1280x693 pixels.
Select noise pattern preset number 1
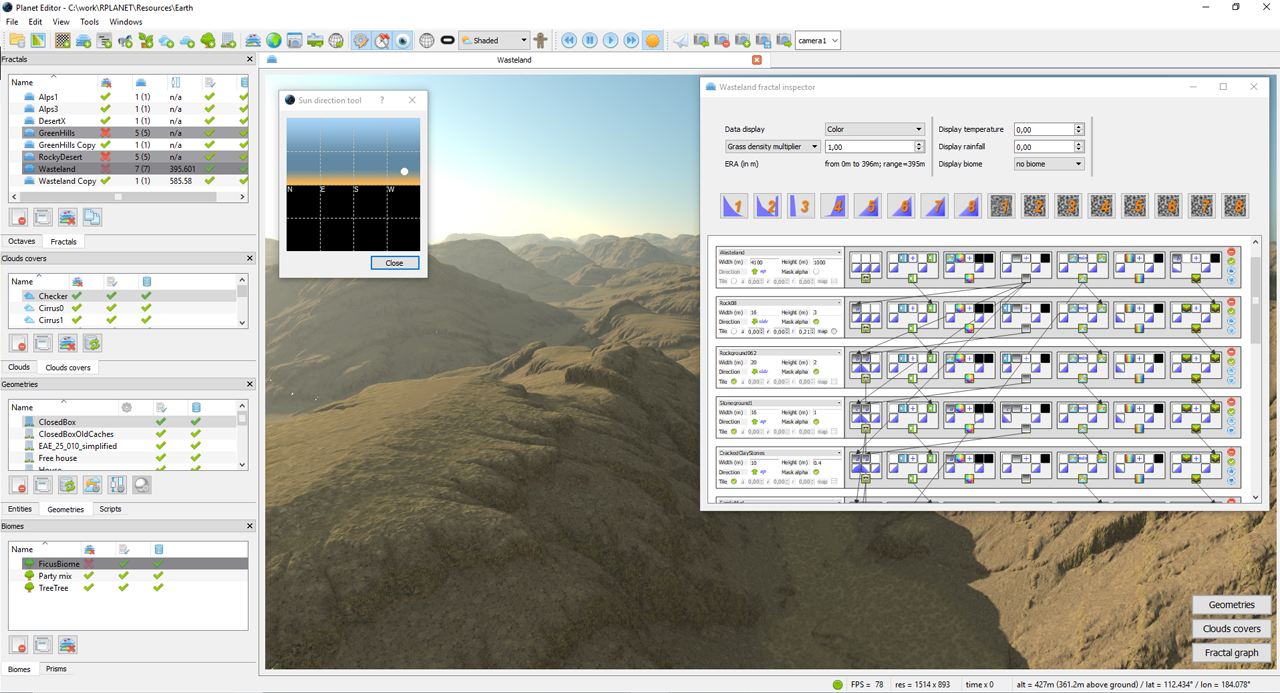(x=1001, y=206)
